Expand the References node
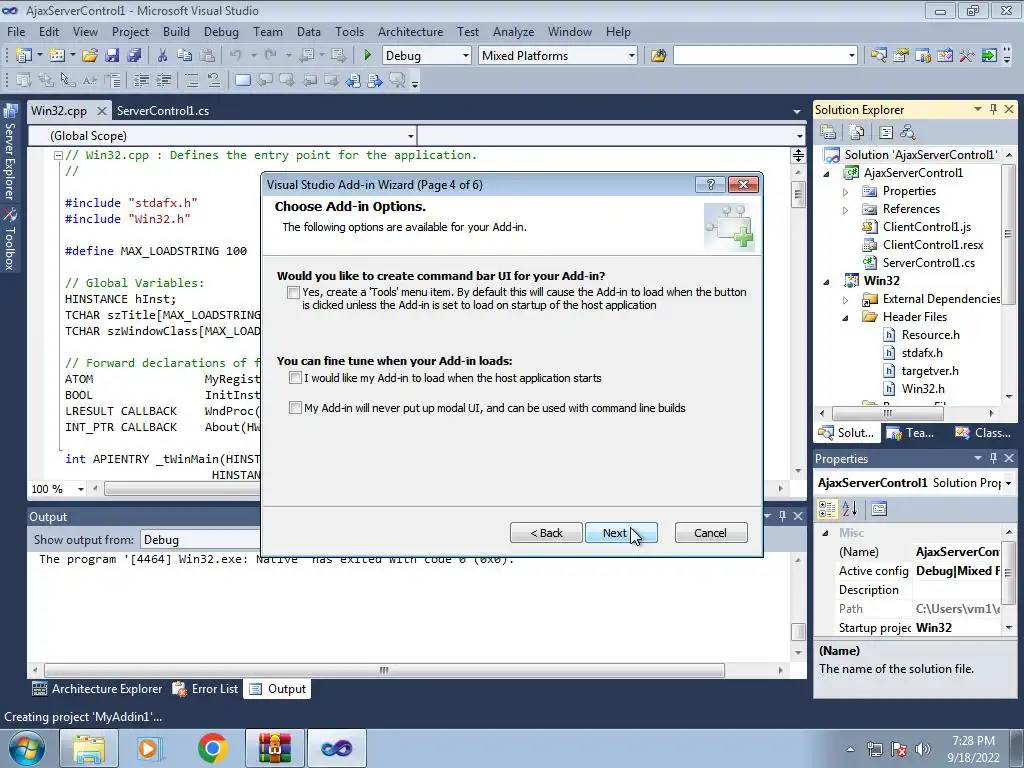Screen dimensions: 1024x768 click(845, 210)
